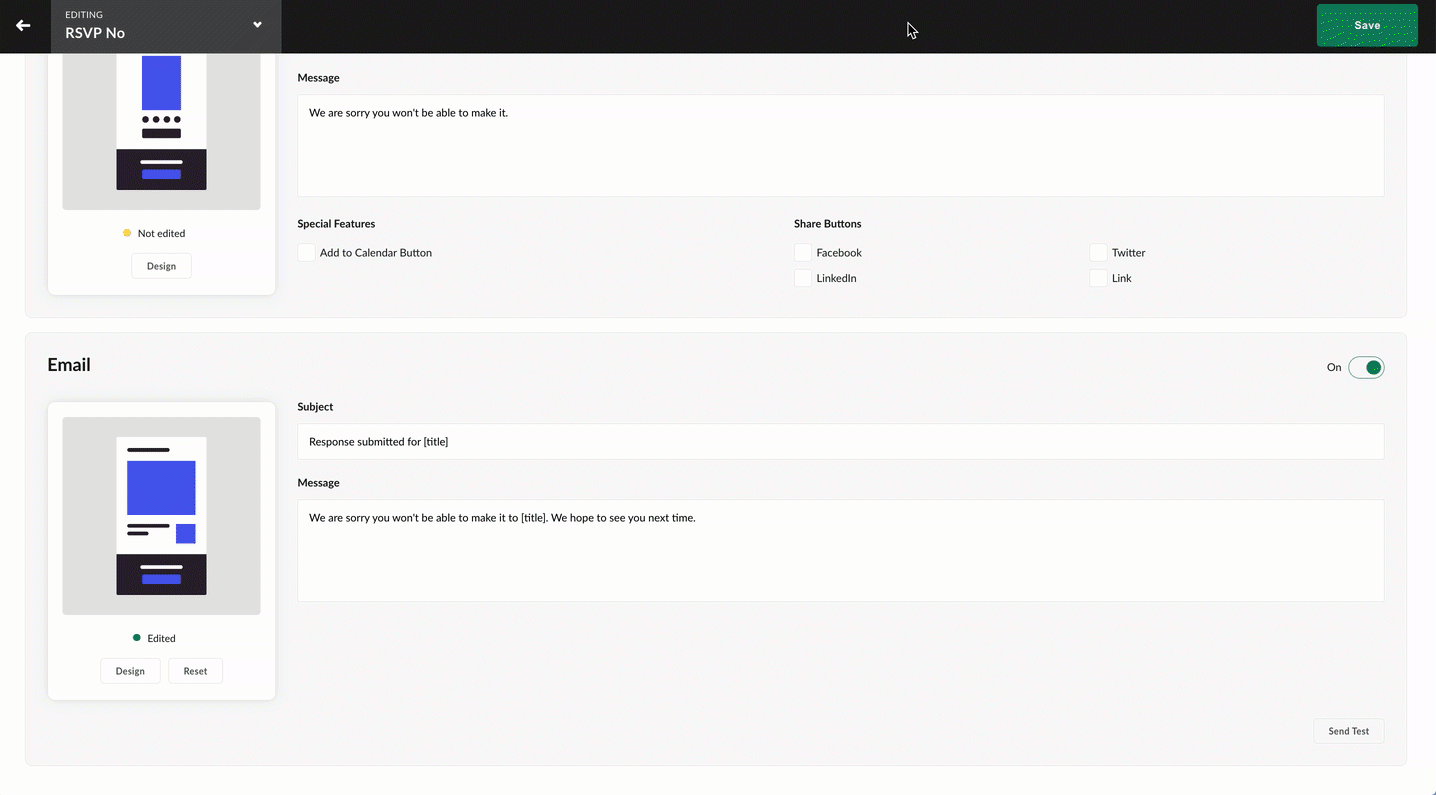Screen dimensions: 1436x795
Task: Click the 'Edited' status text
Action: [161, 638]
